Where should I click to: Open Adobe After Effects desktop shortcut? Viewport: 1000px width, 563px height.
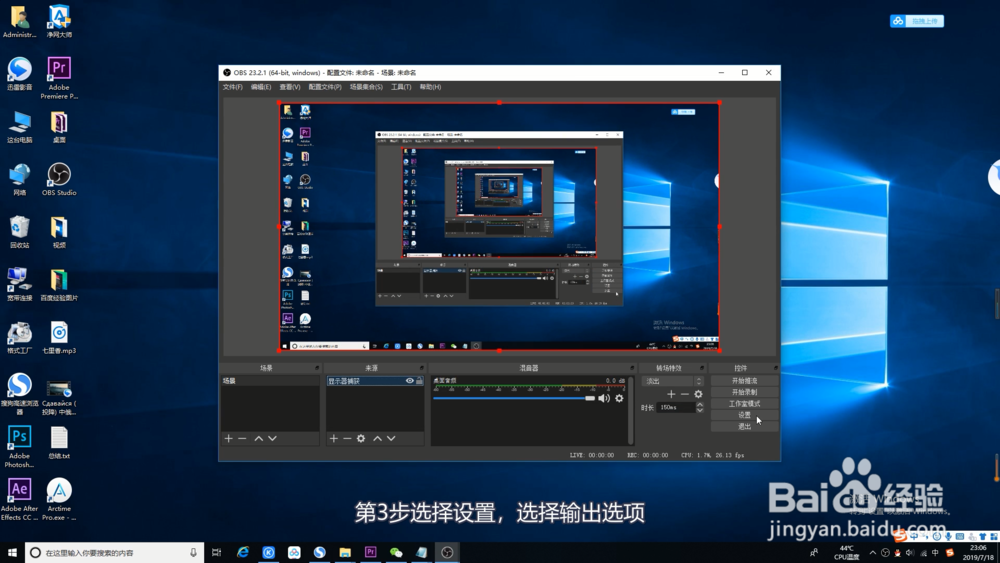coord(19,500)
